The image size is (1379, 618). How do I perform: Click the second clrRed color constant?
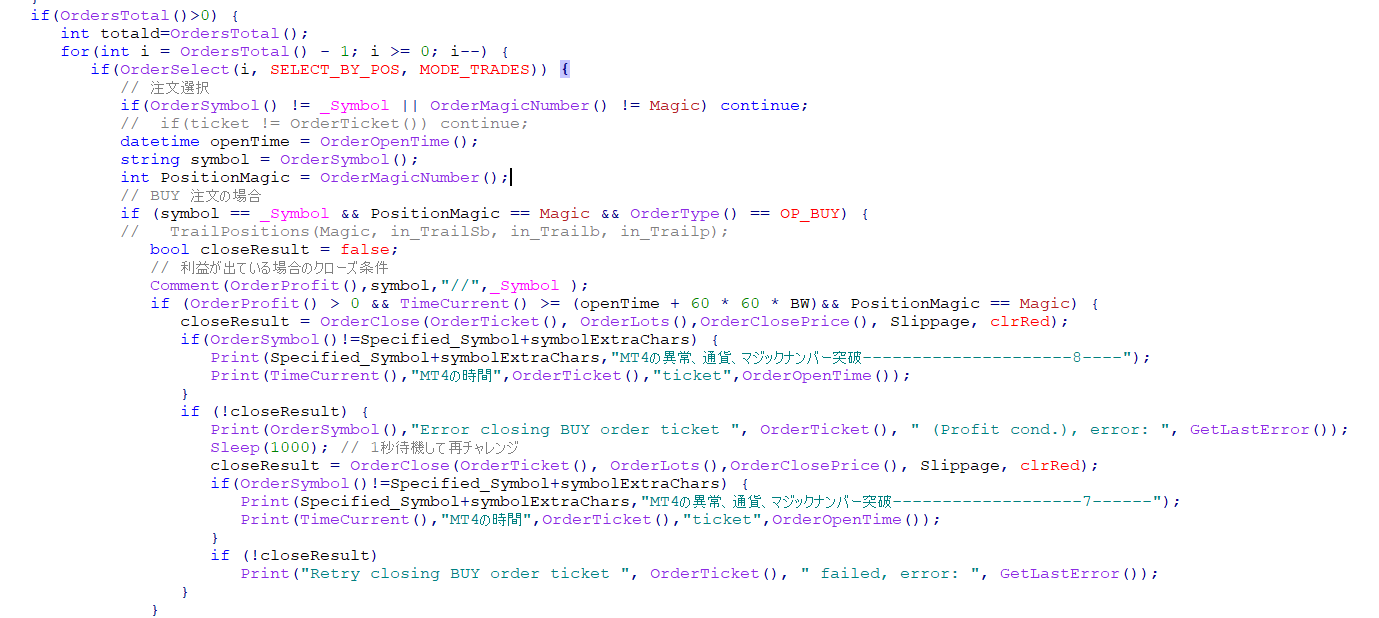[1045, 465]
